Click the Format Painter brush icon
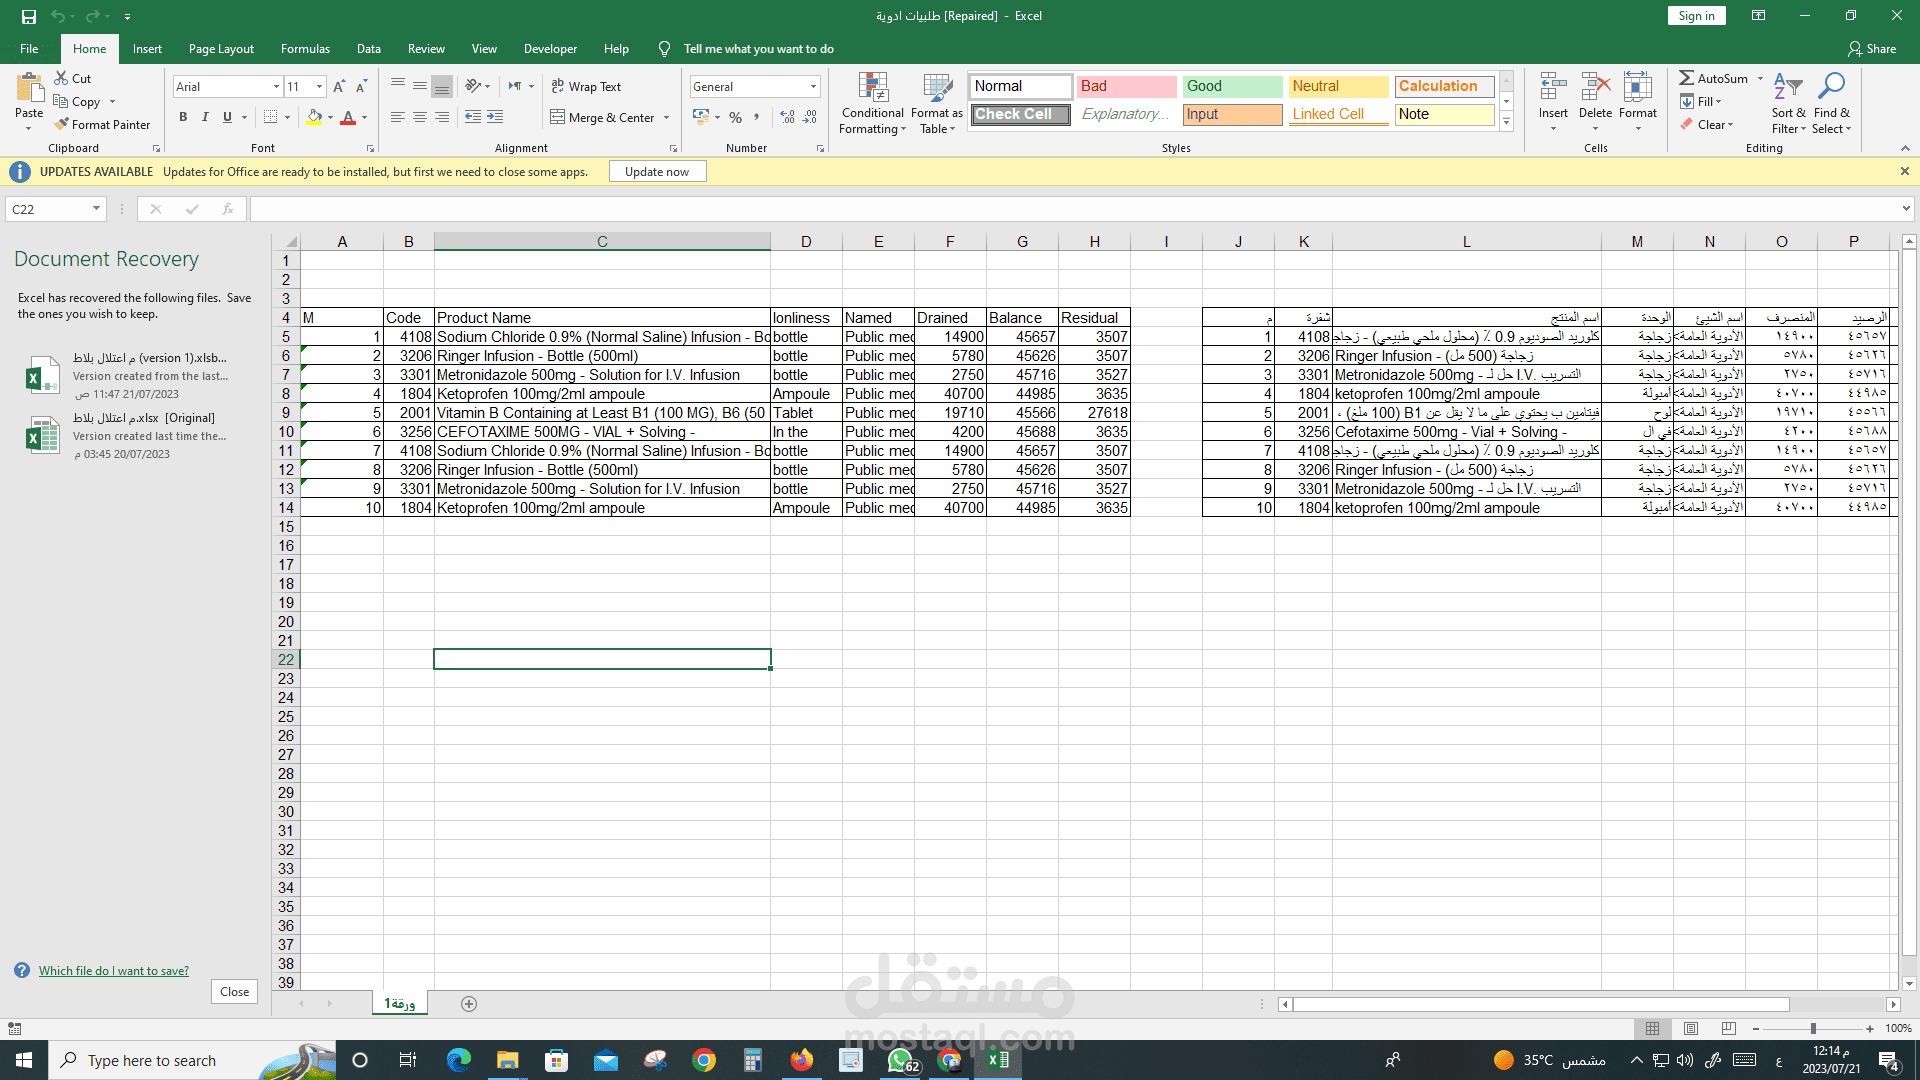Image resolution: width=1920 pixels, height=1080 pixels. pyautogui.click(x=62, y=124)
